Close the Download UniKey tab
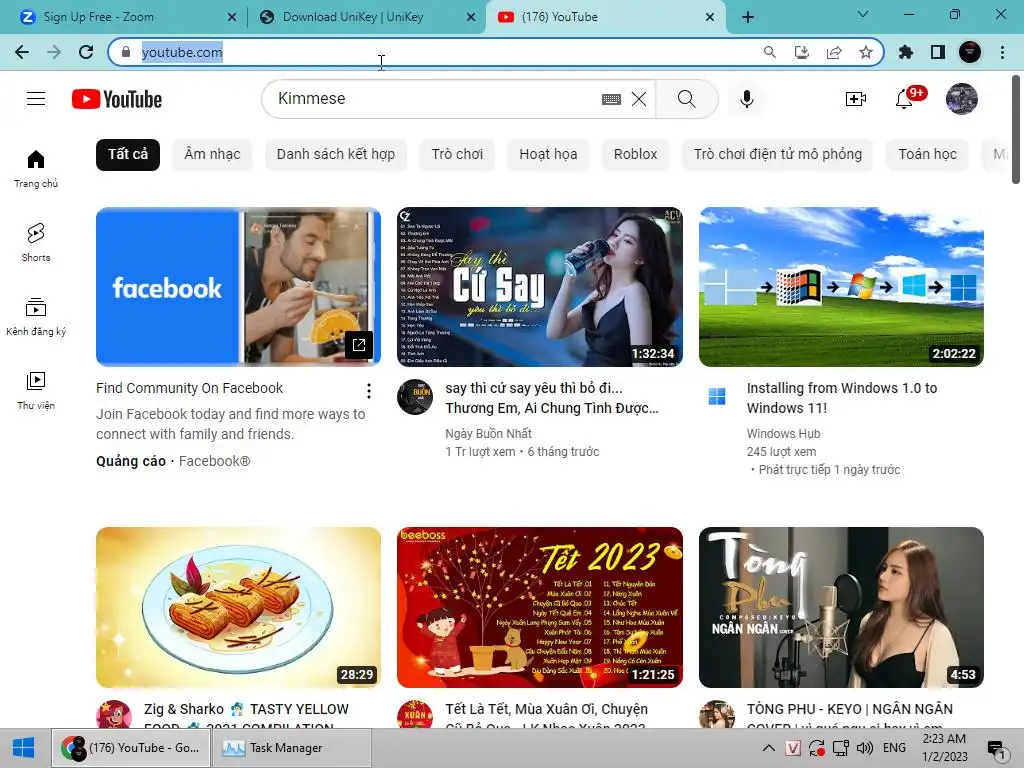Image resolution: width=1024 pixels, height=768 pixels. pos(471,18)
